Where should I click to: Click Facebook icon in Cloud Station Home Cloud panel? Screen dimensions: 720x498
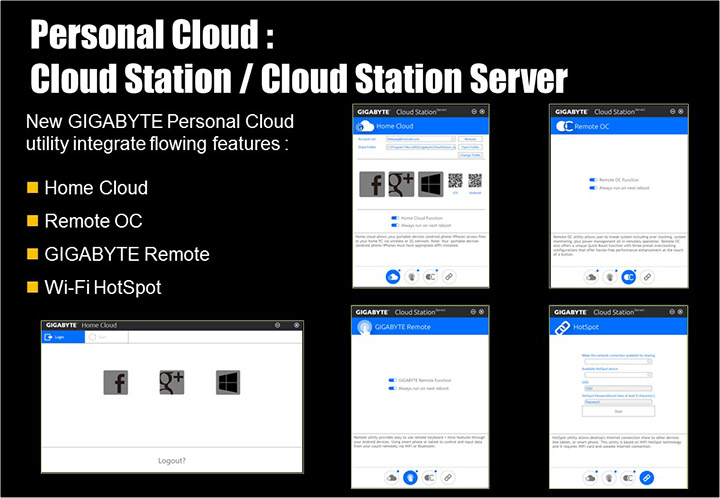tap(372, 184)
